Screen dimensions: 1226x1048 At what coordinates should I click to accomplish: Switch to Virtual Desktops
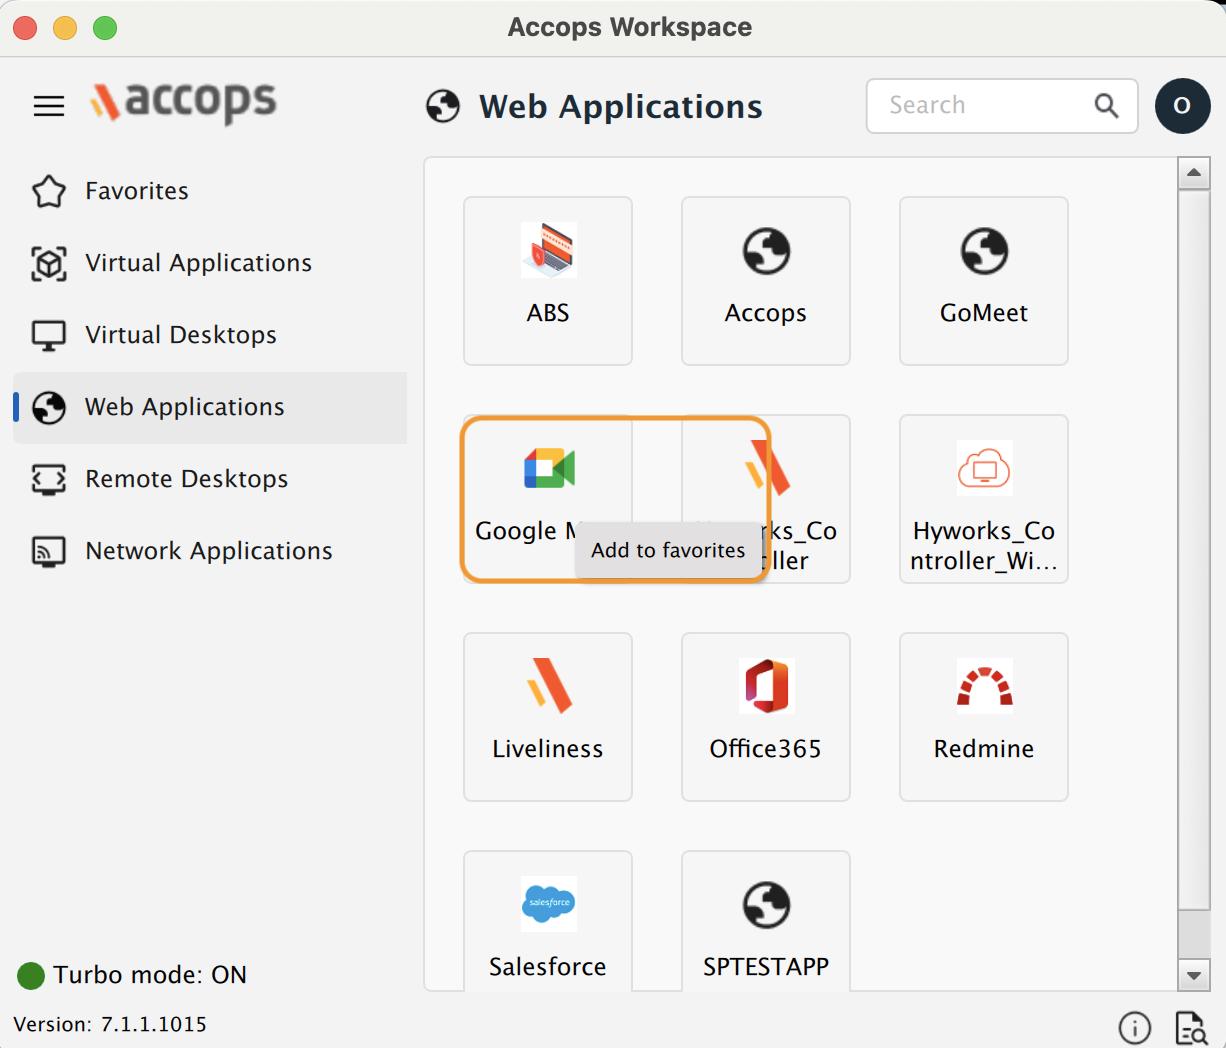click(x=180, y=335)
